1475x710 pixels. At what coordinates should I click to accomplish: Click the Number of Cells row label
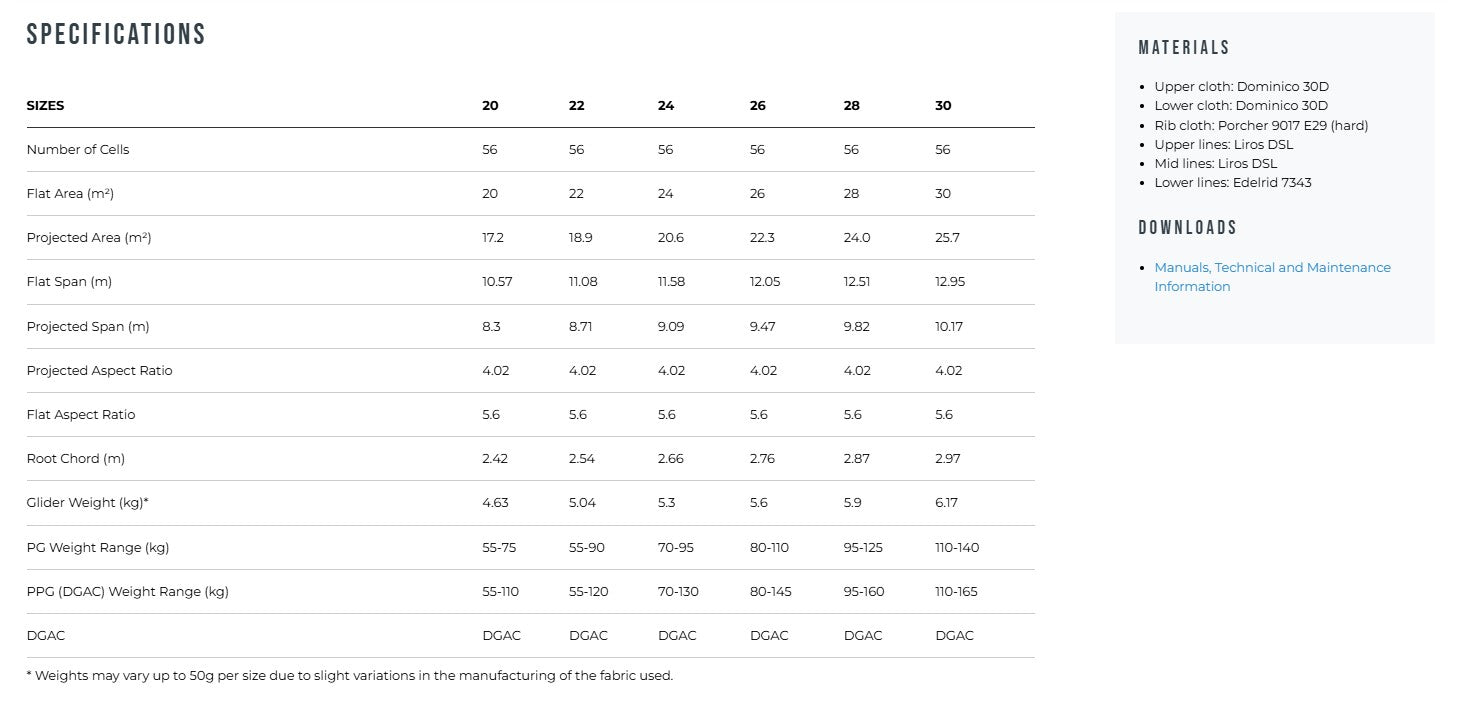(78, 150)
